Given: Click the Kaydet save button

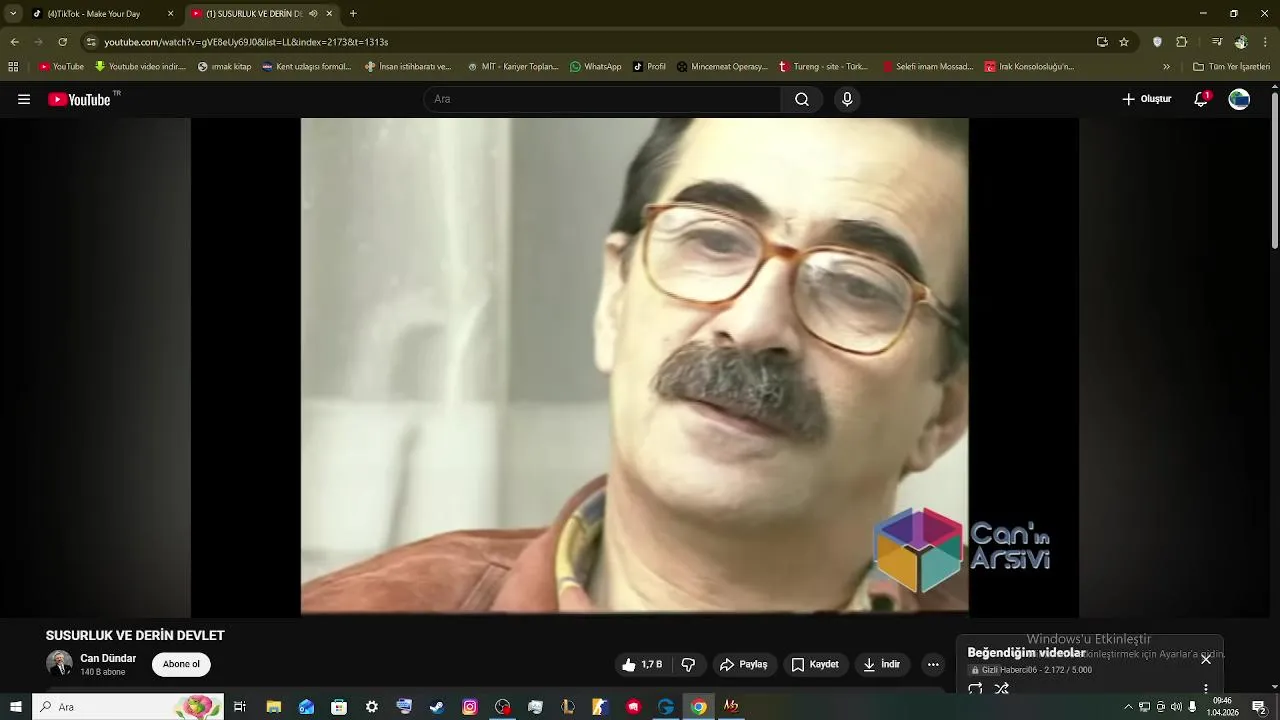Looking at the screenshot, I should tap(815, 665).
